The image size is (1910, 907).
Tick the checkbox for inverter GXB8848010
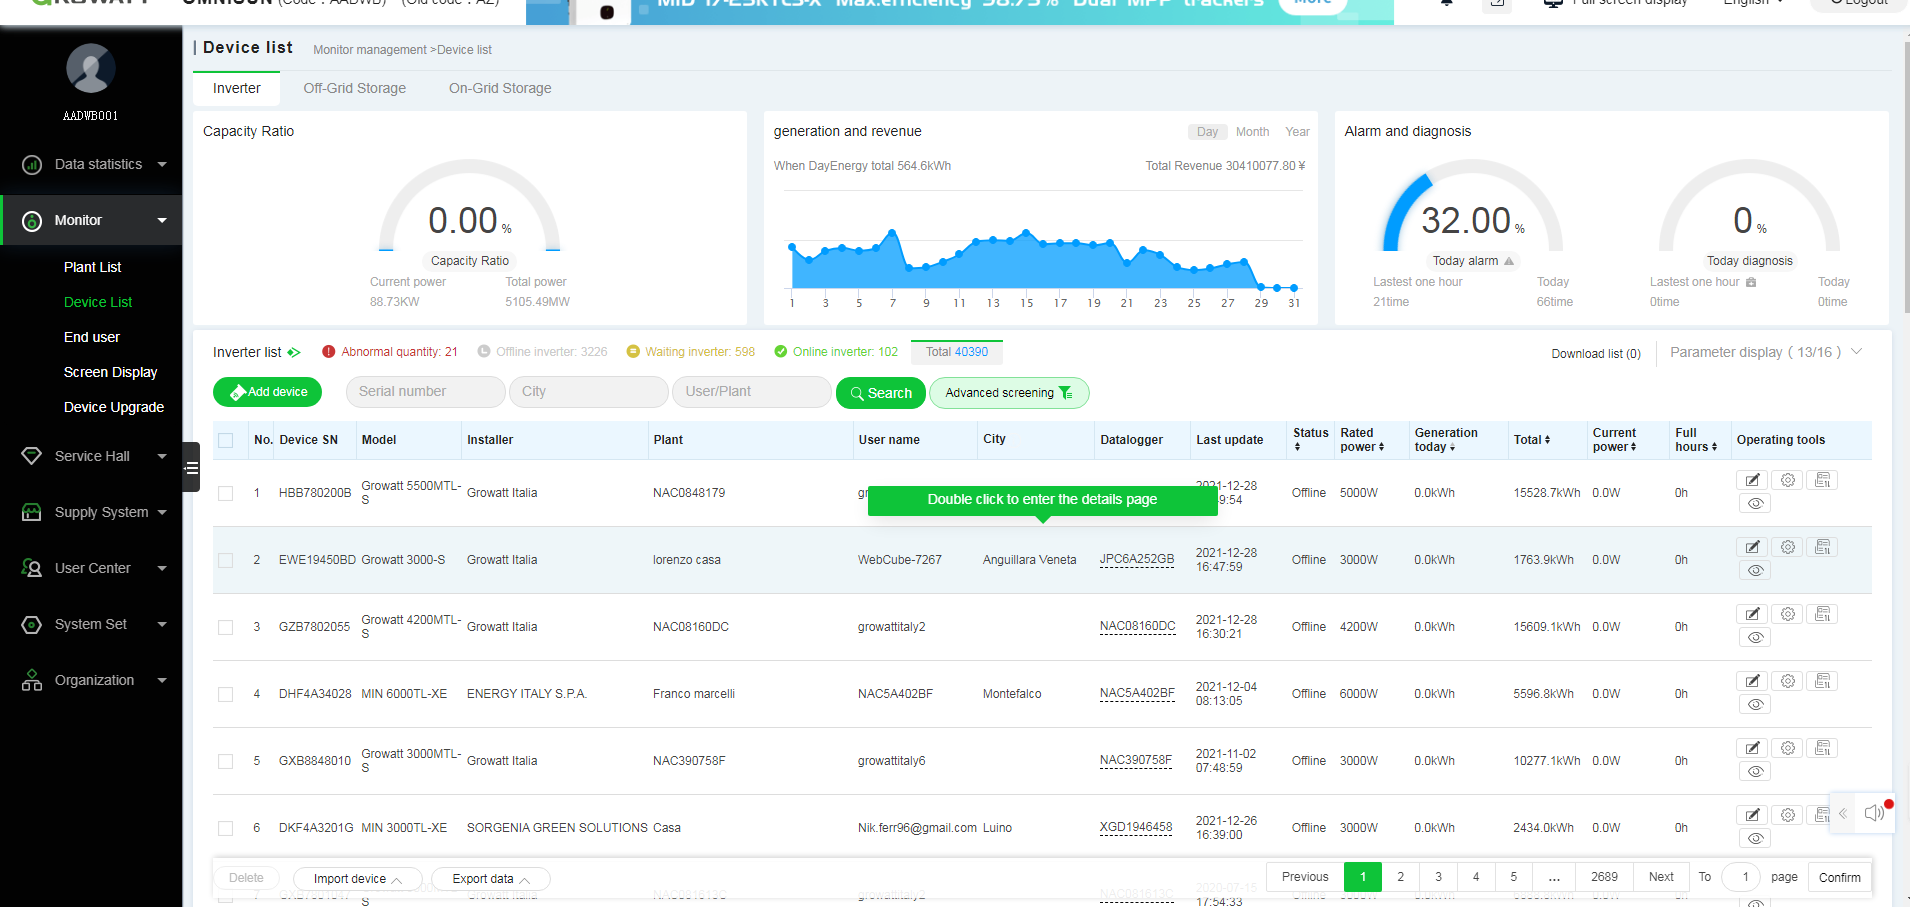coord(226,761)
